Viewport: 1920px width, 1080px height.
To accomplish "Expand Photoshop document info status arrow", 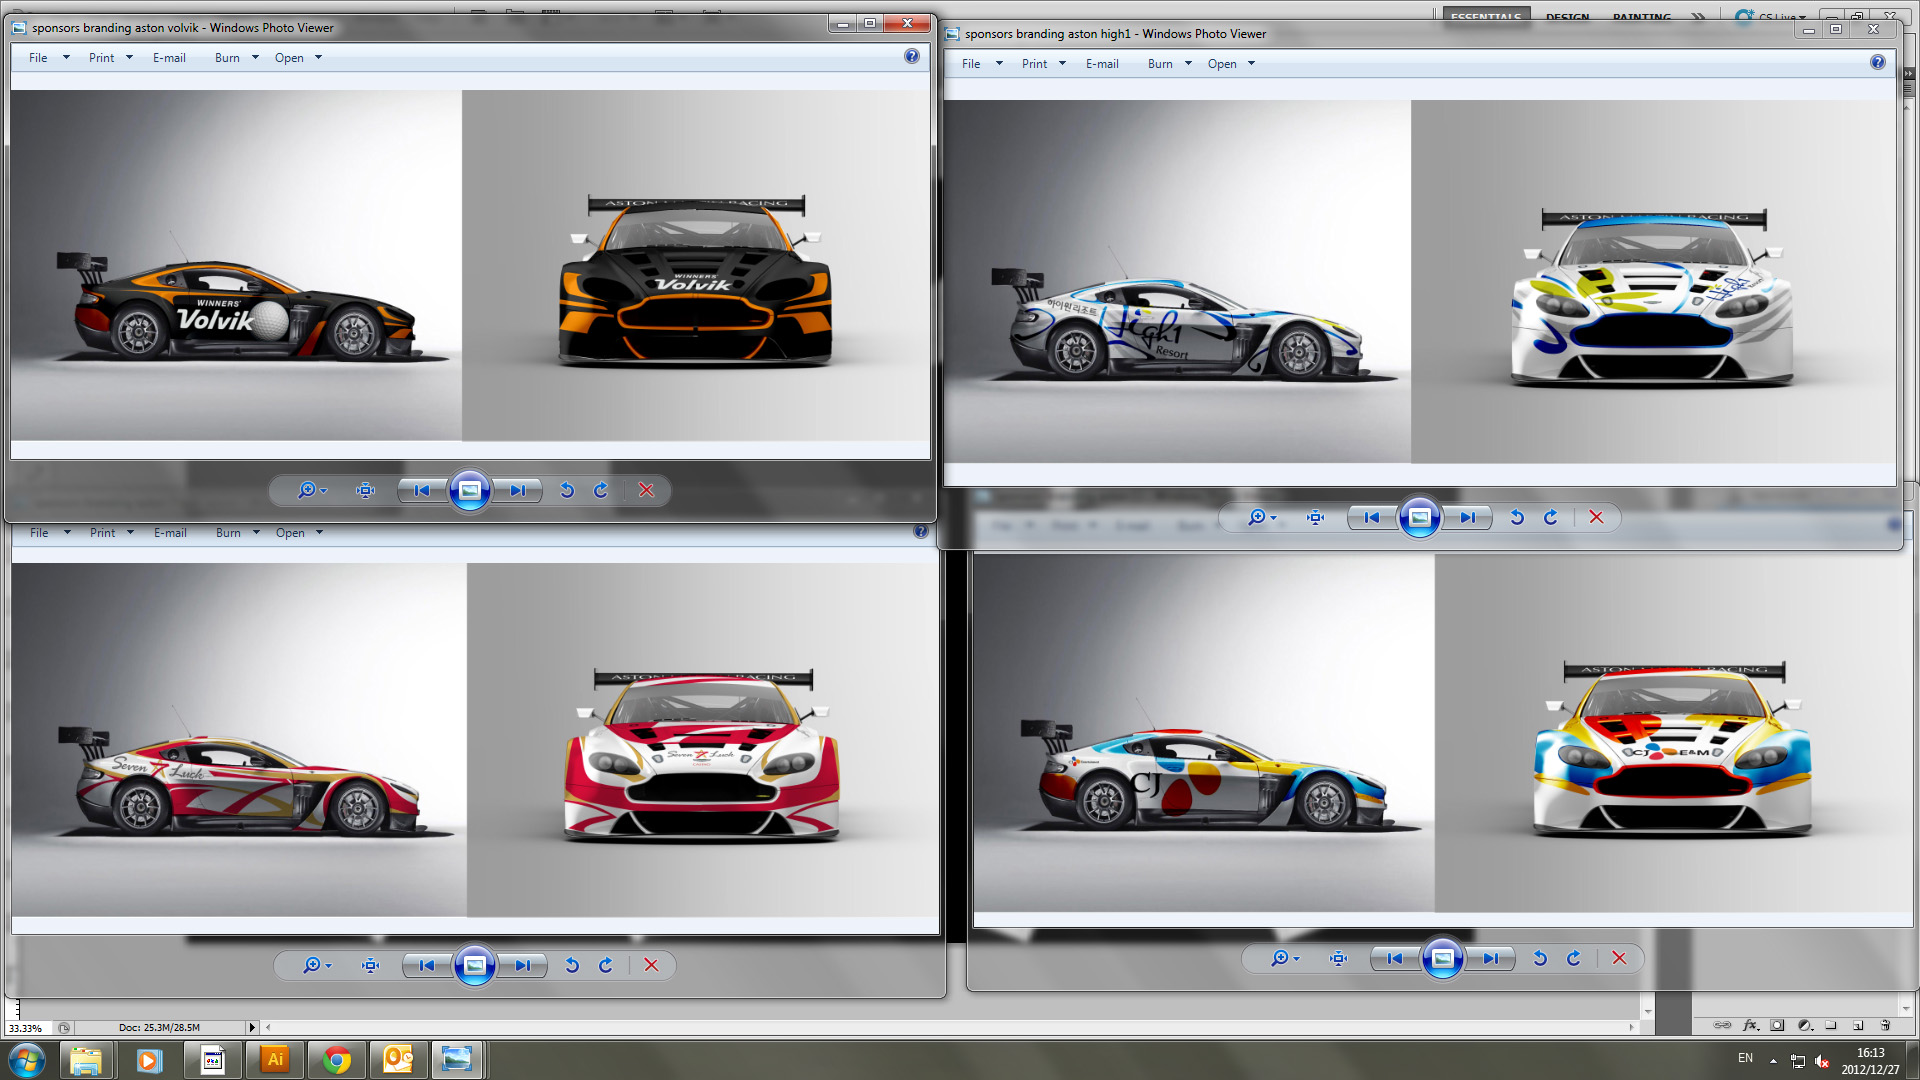I will 252,1027.
